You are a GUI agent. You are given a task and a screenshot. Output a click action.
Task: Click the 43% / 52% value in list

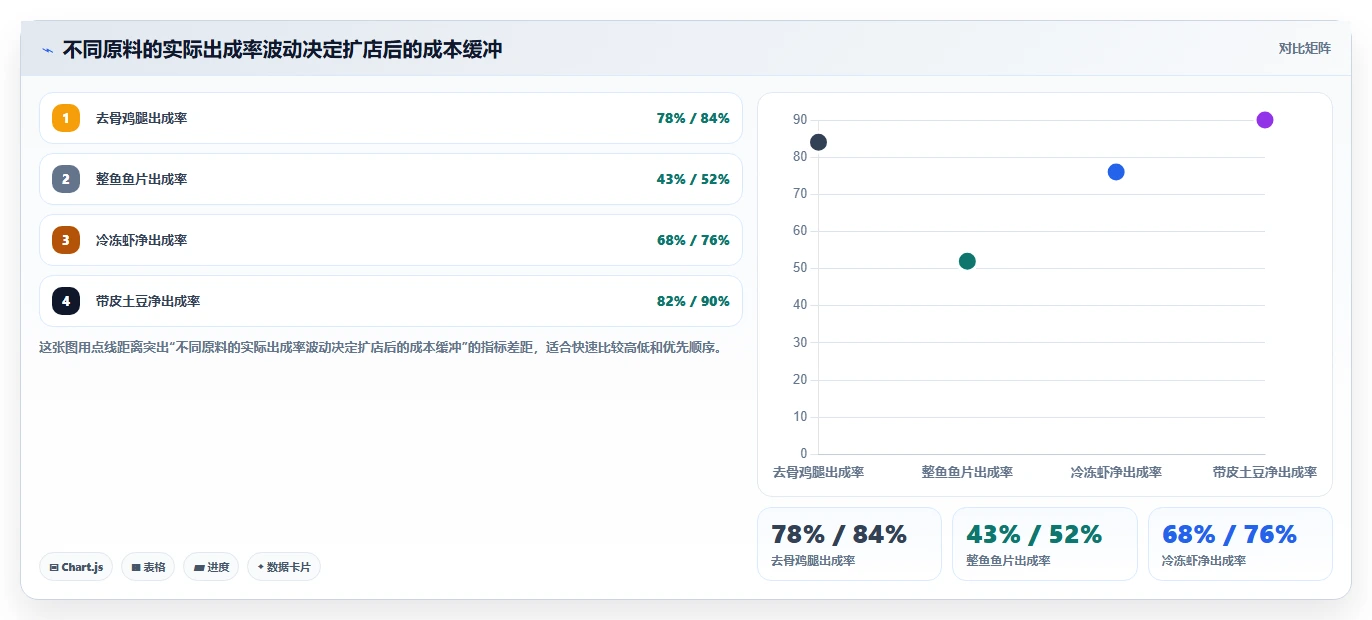[693, 179]
